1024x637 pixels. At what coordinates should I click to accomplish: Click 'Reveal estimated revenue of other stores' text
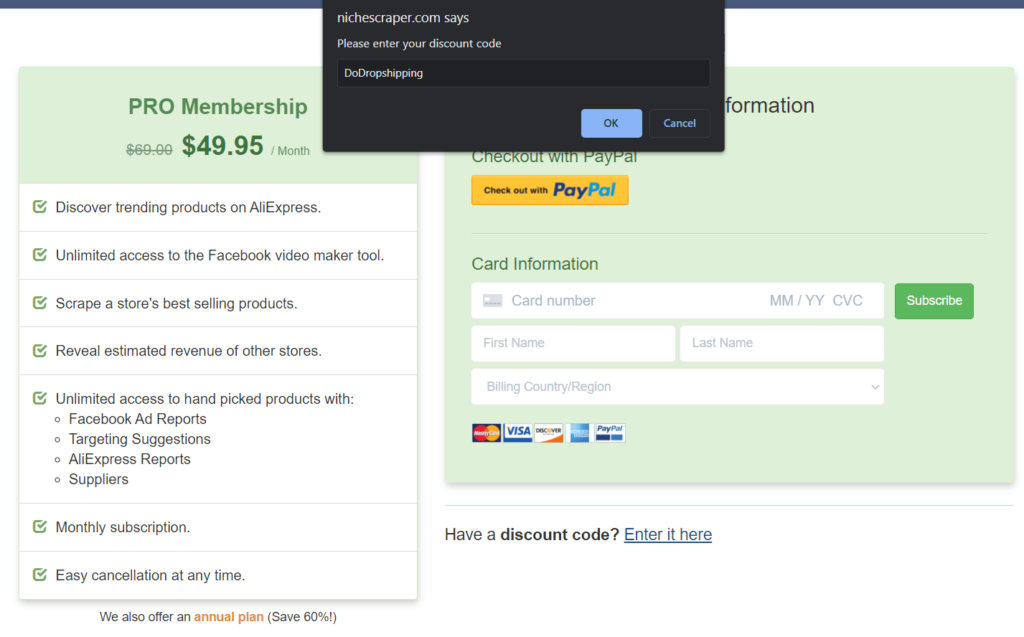click(x=189, y=351)
